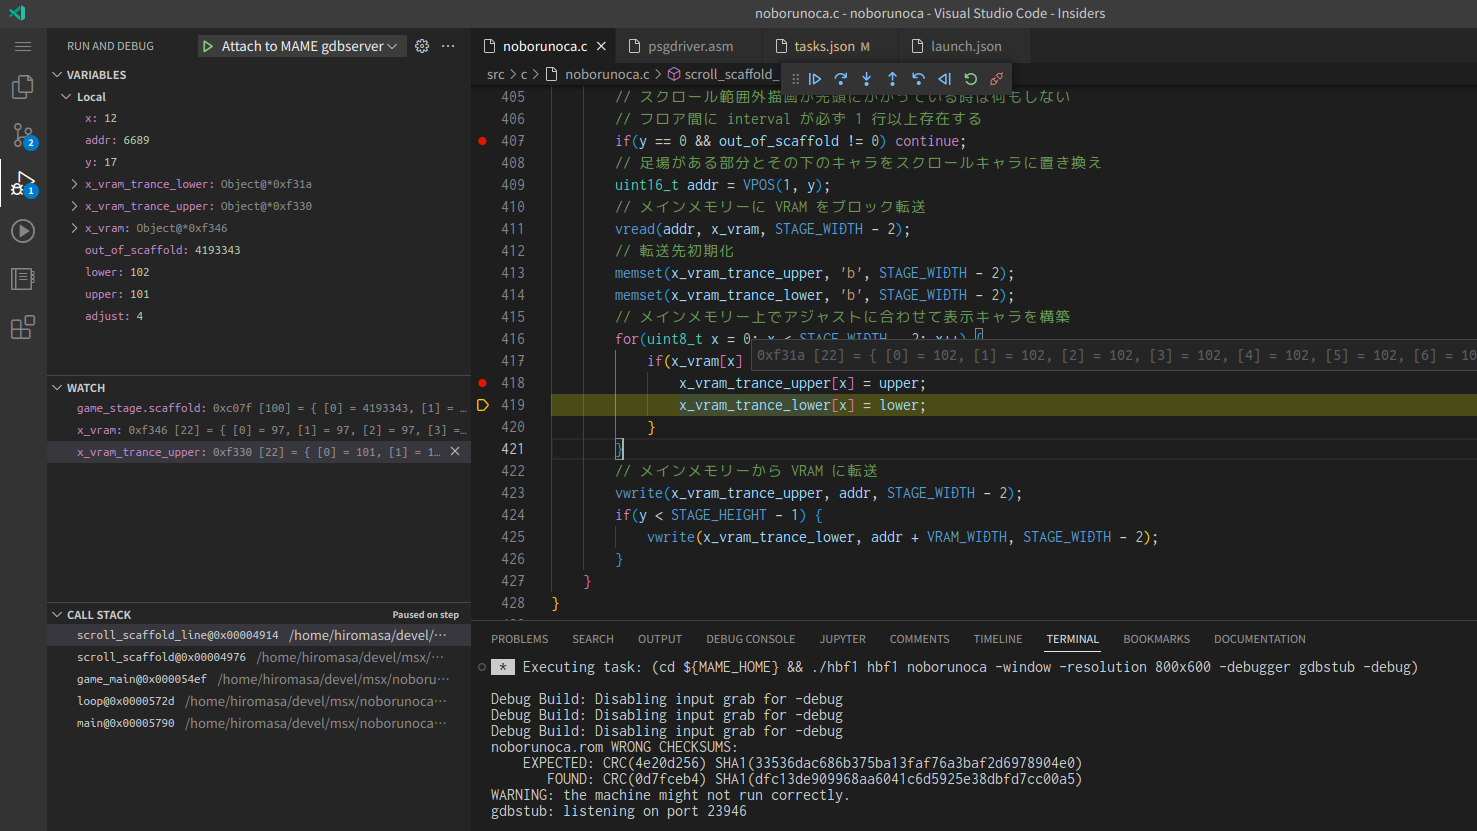Disconnect the debugger
The height and width of the screenshot is (831, 1477).
click(x=996, y=79)
